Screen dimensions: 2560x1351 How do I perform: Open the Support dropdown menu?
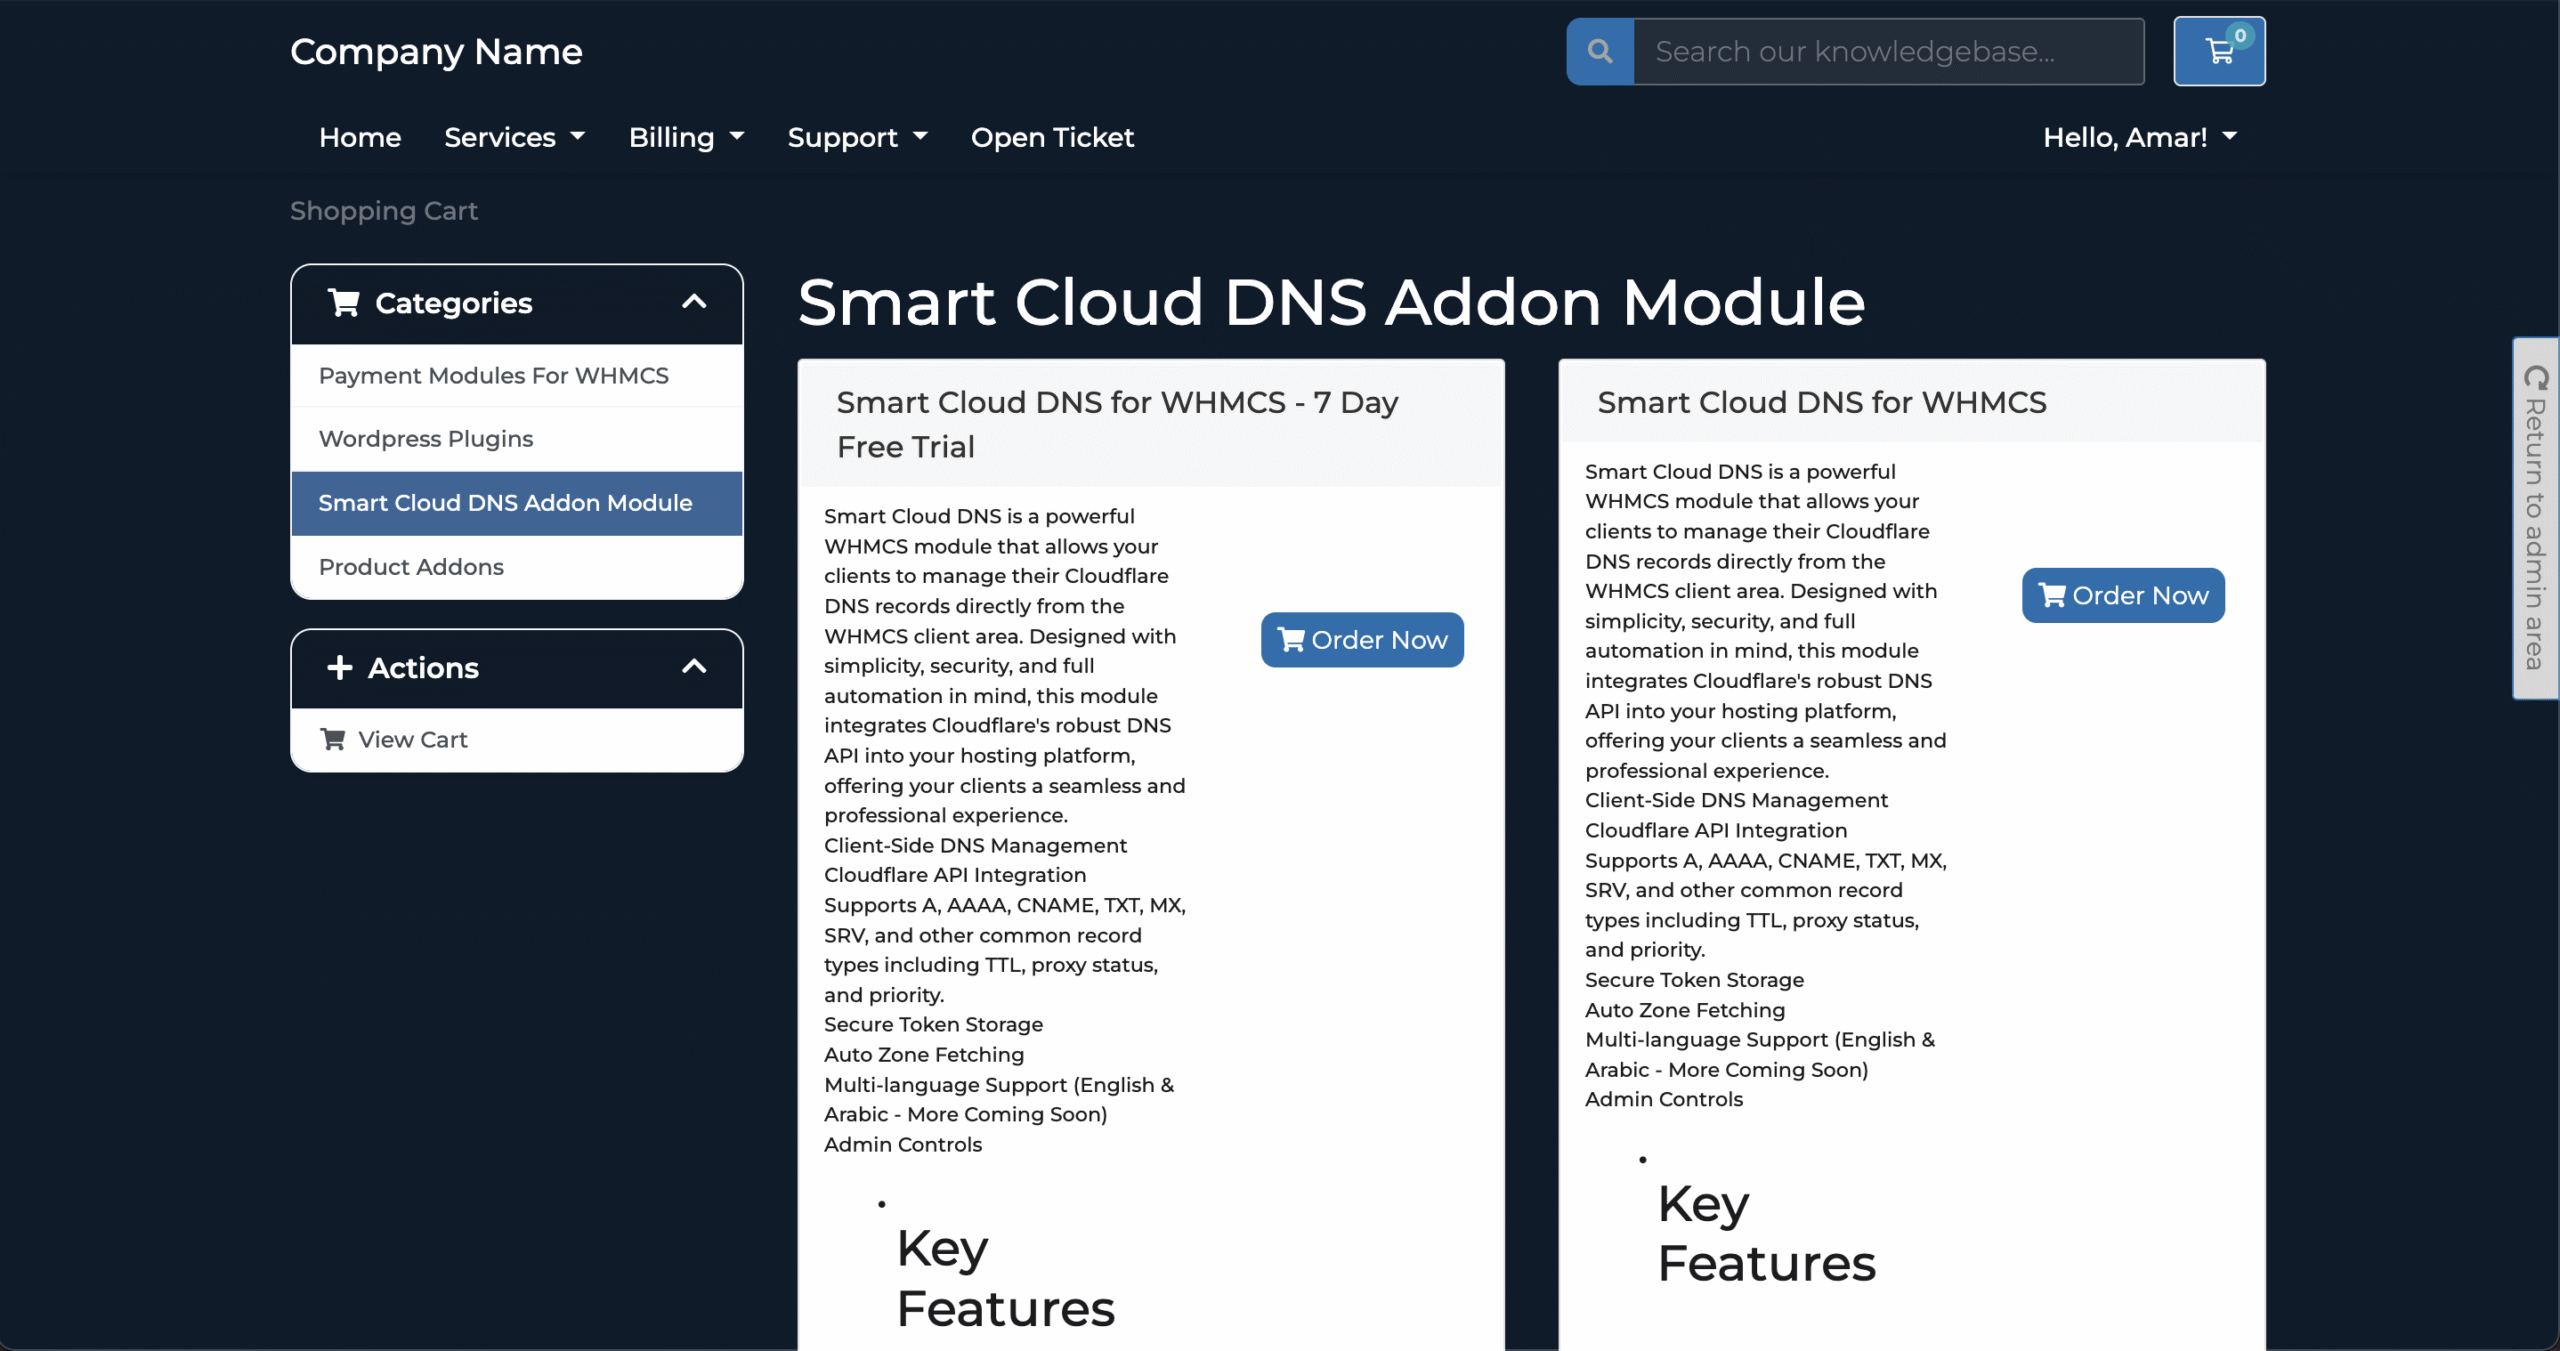[857, 137]
